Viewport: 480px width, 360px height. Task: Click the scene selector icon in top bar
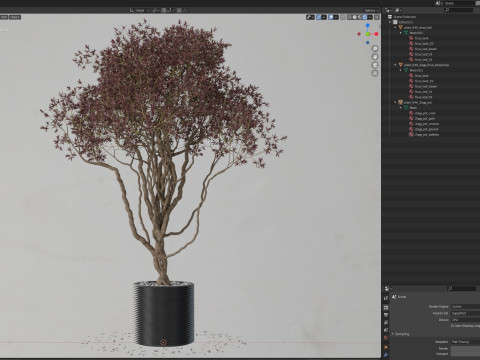[x=438, y=3]
